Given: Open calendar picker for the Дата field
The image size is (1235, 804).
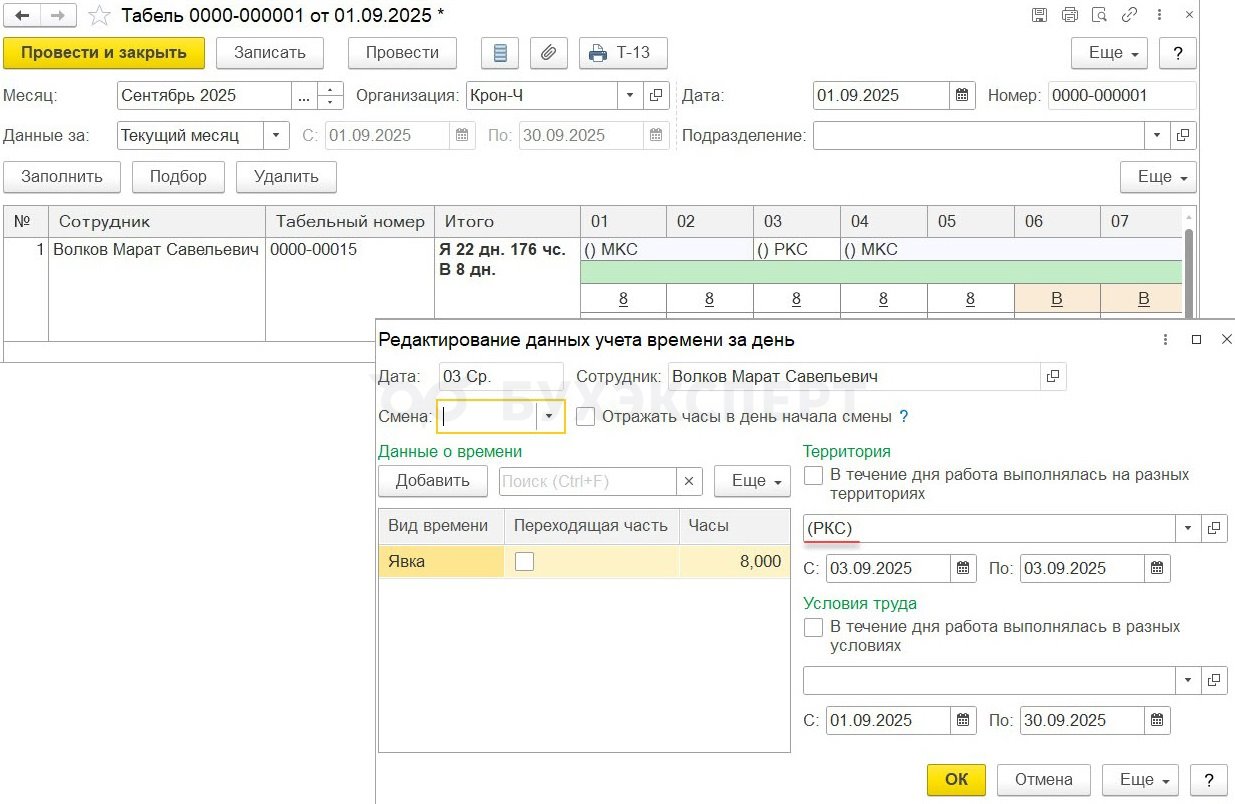Looking at the screenshot, I should coord(962,96).
